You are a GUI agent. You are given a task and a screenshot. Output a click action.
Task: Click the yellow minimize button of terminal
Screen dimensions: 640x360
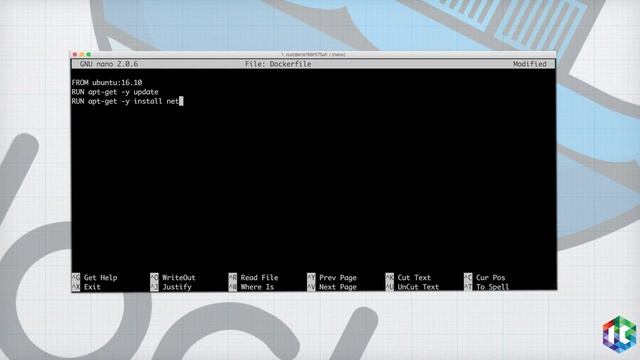coord(82,54)
